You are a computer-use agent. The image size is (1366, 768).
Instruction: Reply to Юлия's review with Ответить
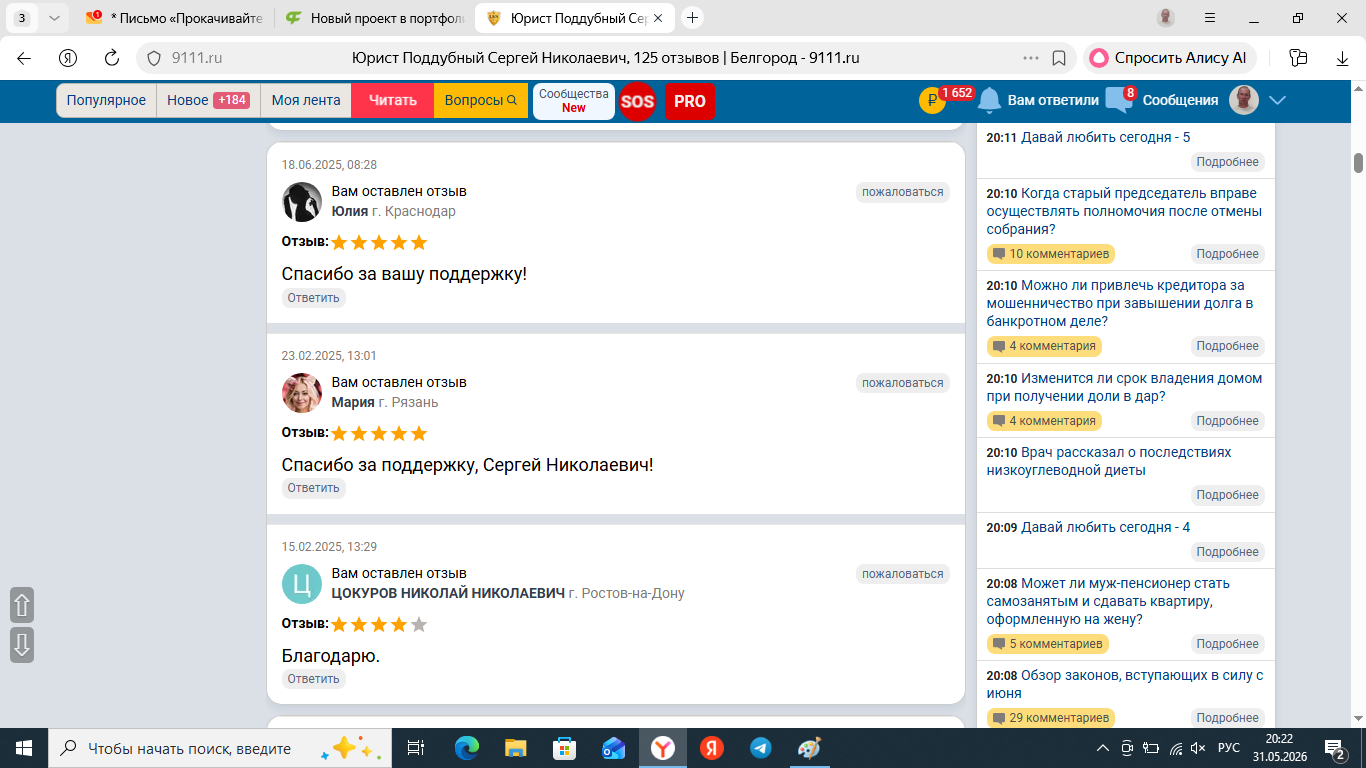pyautogui.click(x=313, y=298)
